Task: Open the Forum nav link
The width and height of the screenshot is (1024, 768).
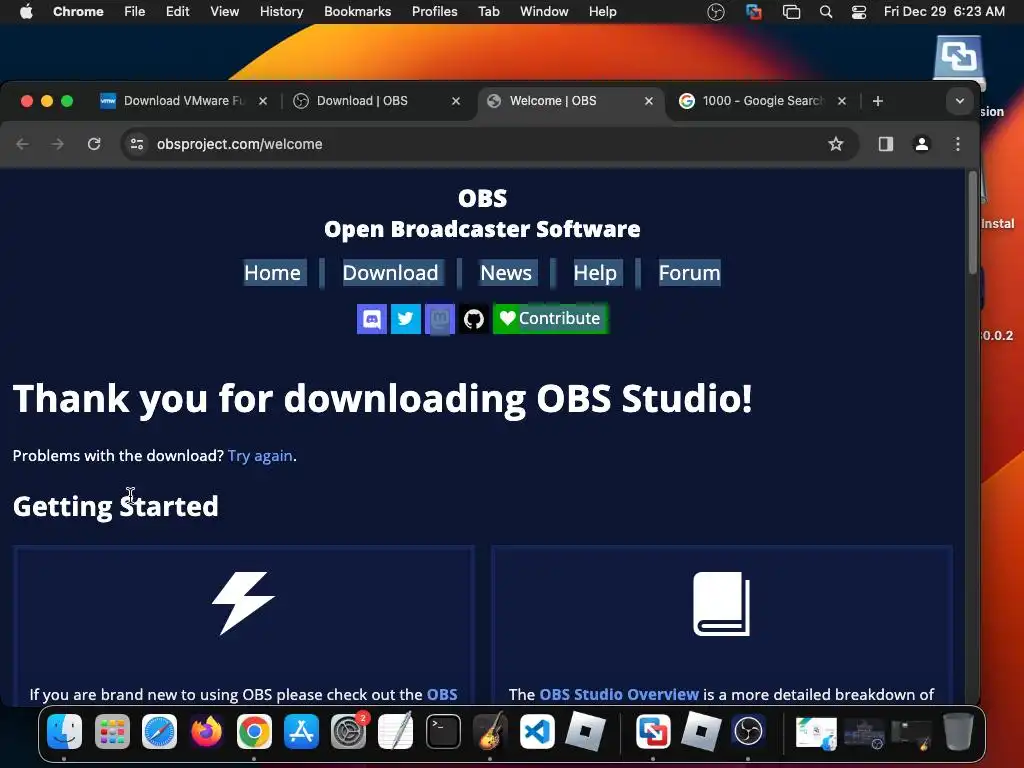Action: coord(689,272)
